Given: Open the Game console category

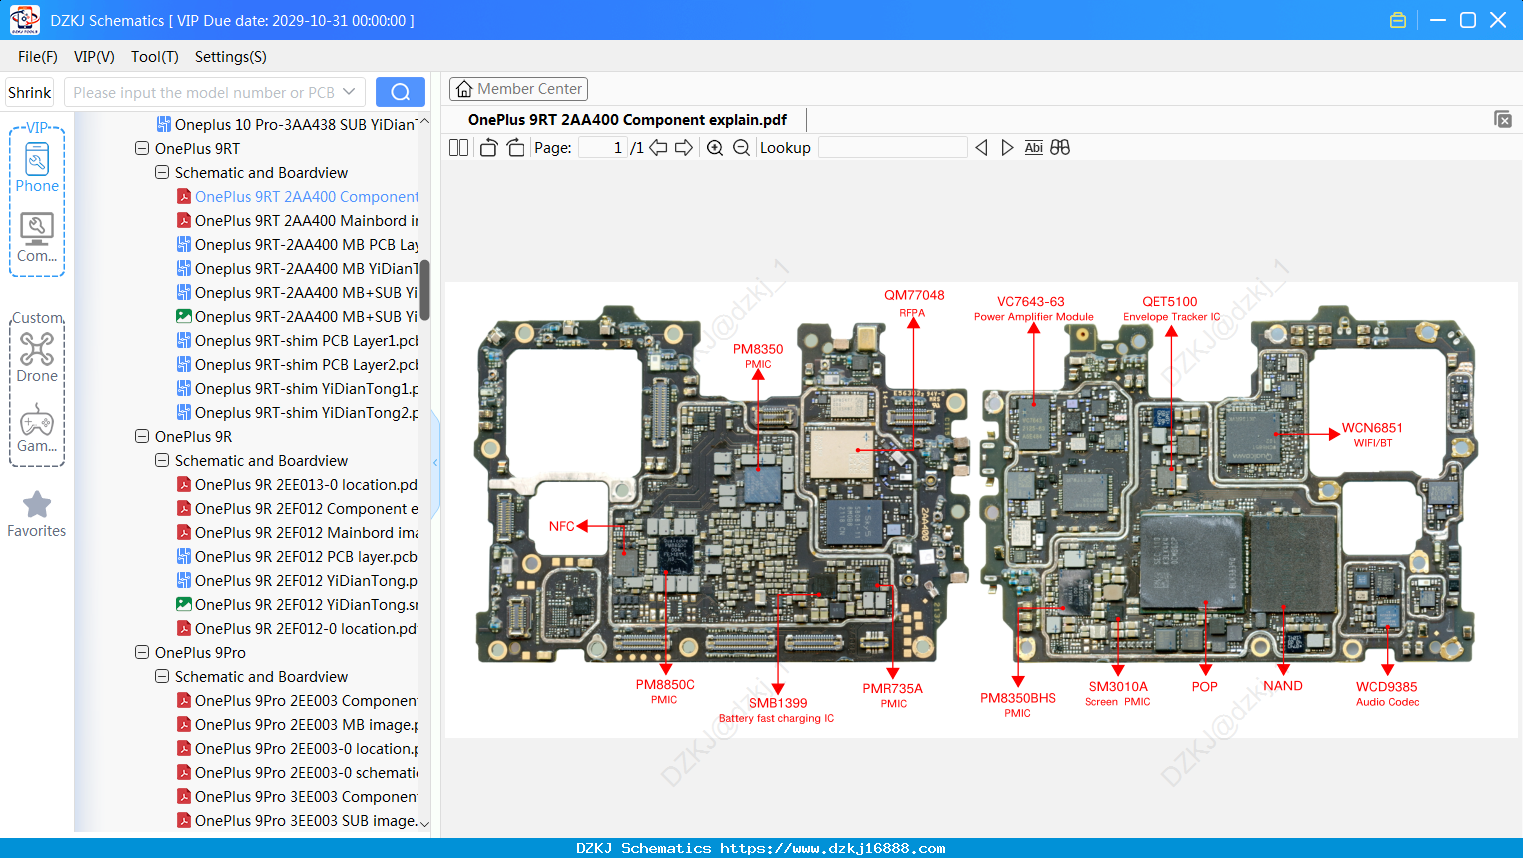Looking at the screenshot, I should pyautogui.click(x=37, y=428).
